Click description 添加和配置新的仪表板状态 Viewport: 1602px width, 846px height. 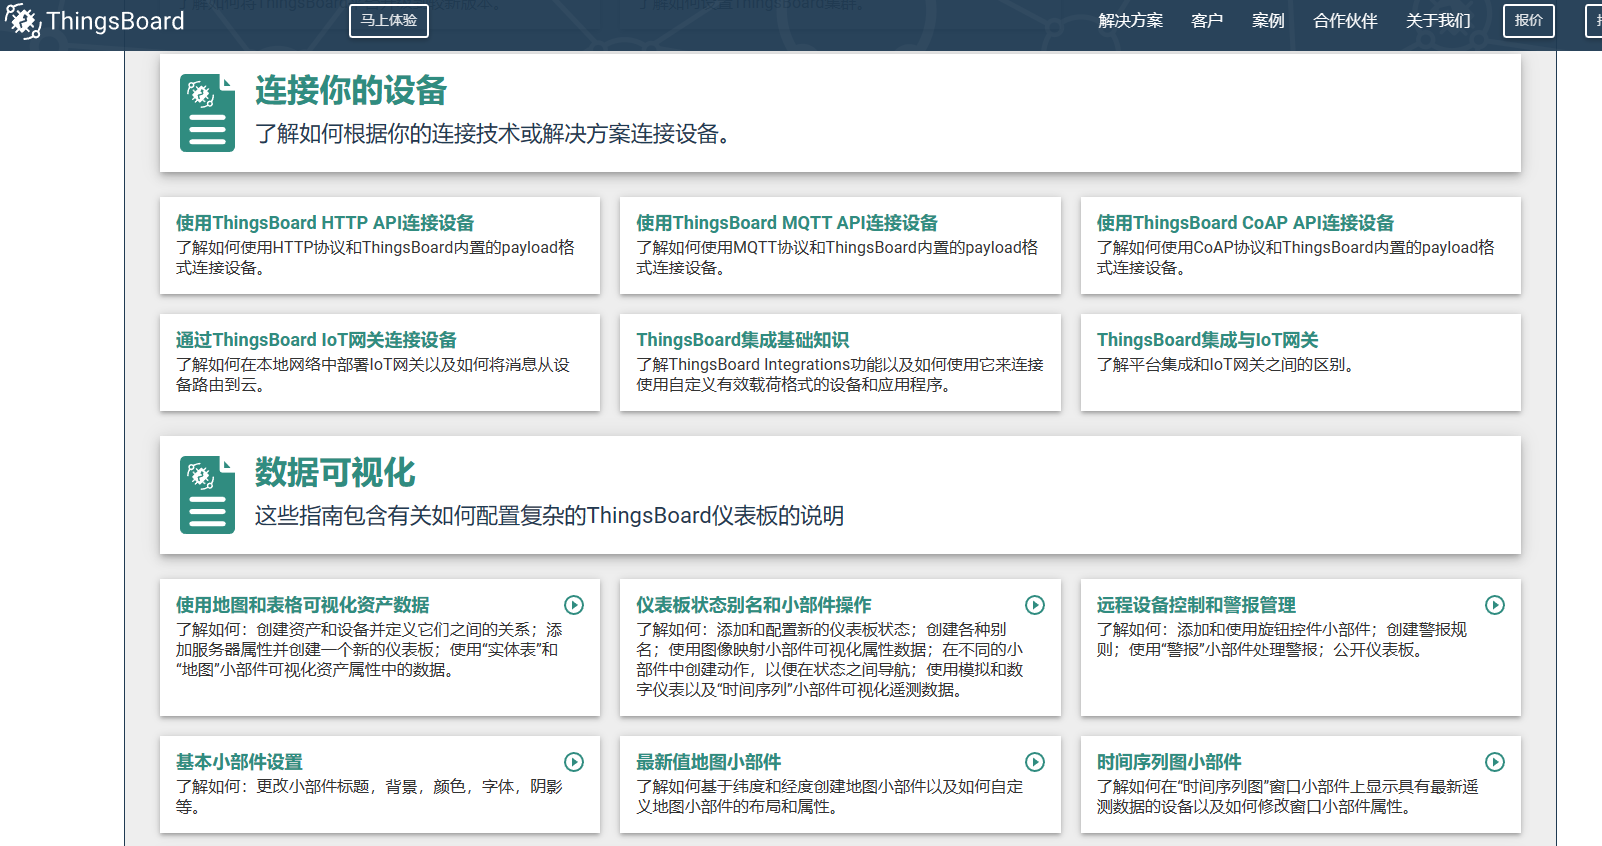(x=830, y=660)
